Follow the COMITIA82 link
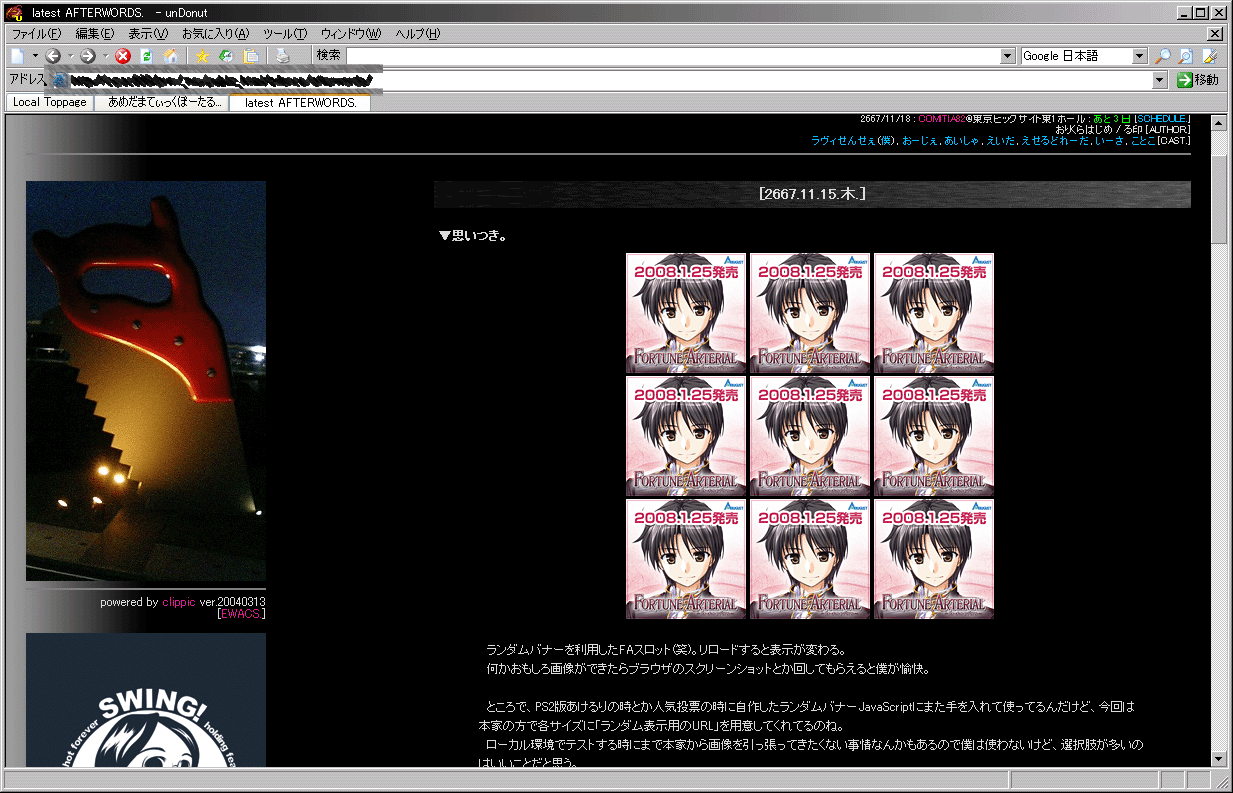The height and width of the screenshot is (793, 1233). 941,119
